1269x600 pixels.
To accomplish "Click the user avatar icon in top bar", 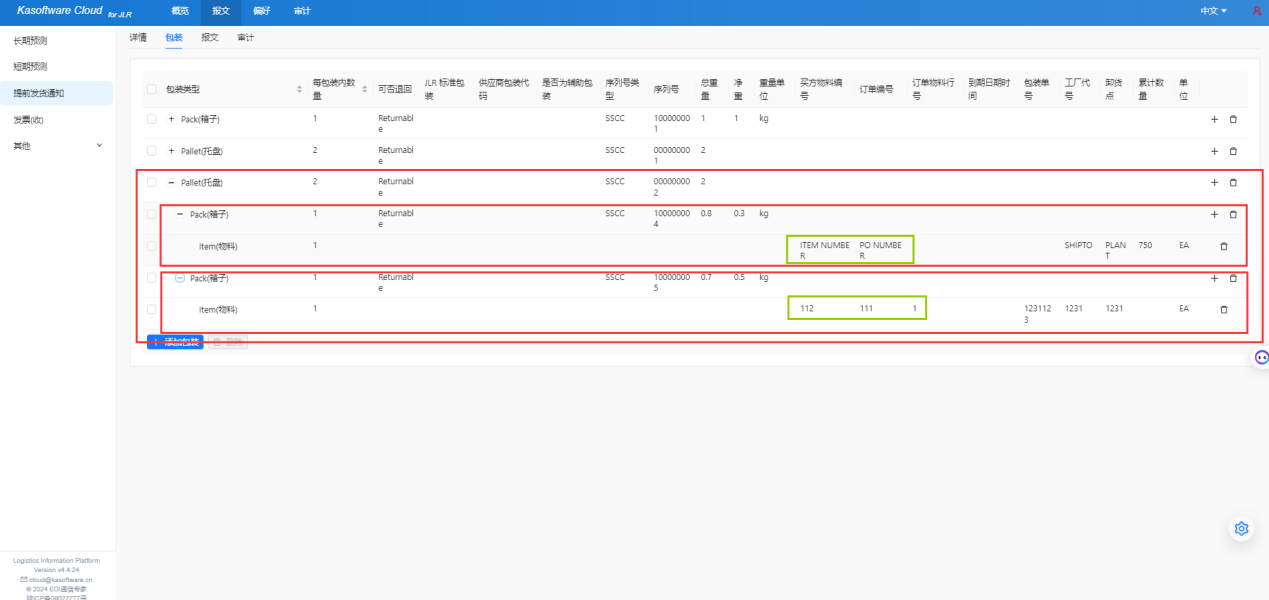I will (1256, 11).
